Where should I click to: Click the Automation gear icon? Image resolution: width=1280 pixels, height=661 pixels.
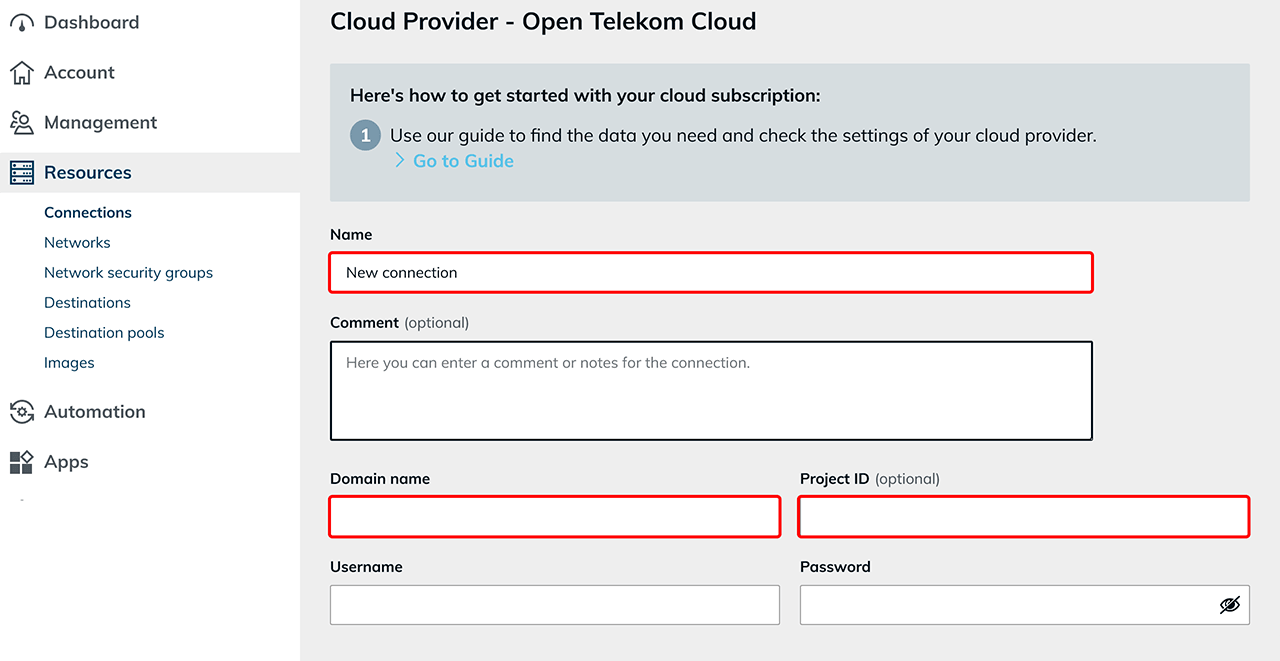pos(22,412)
